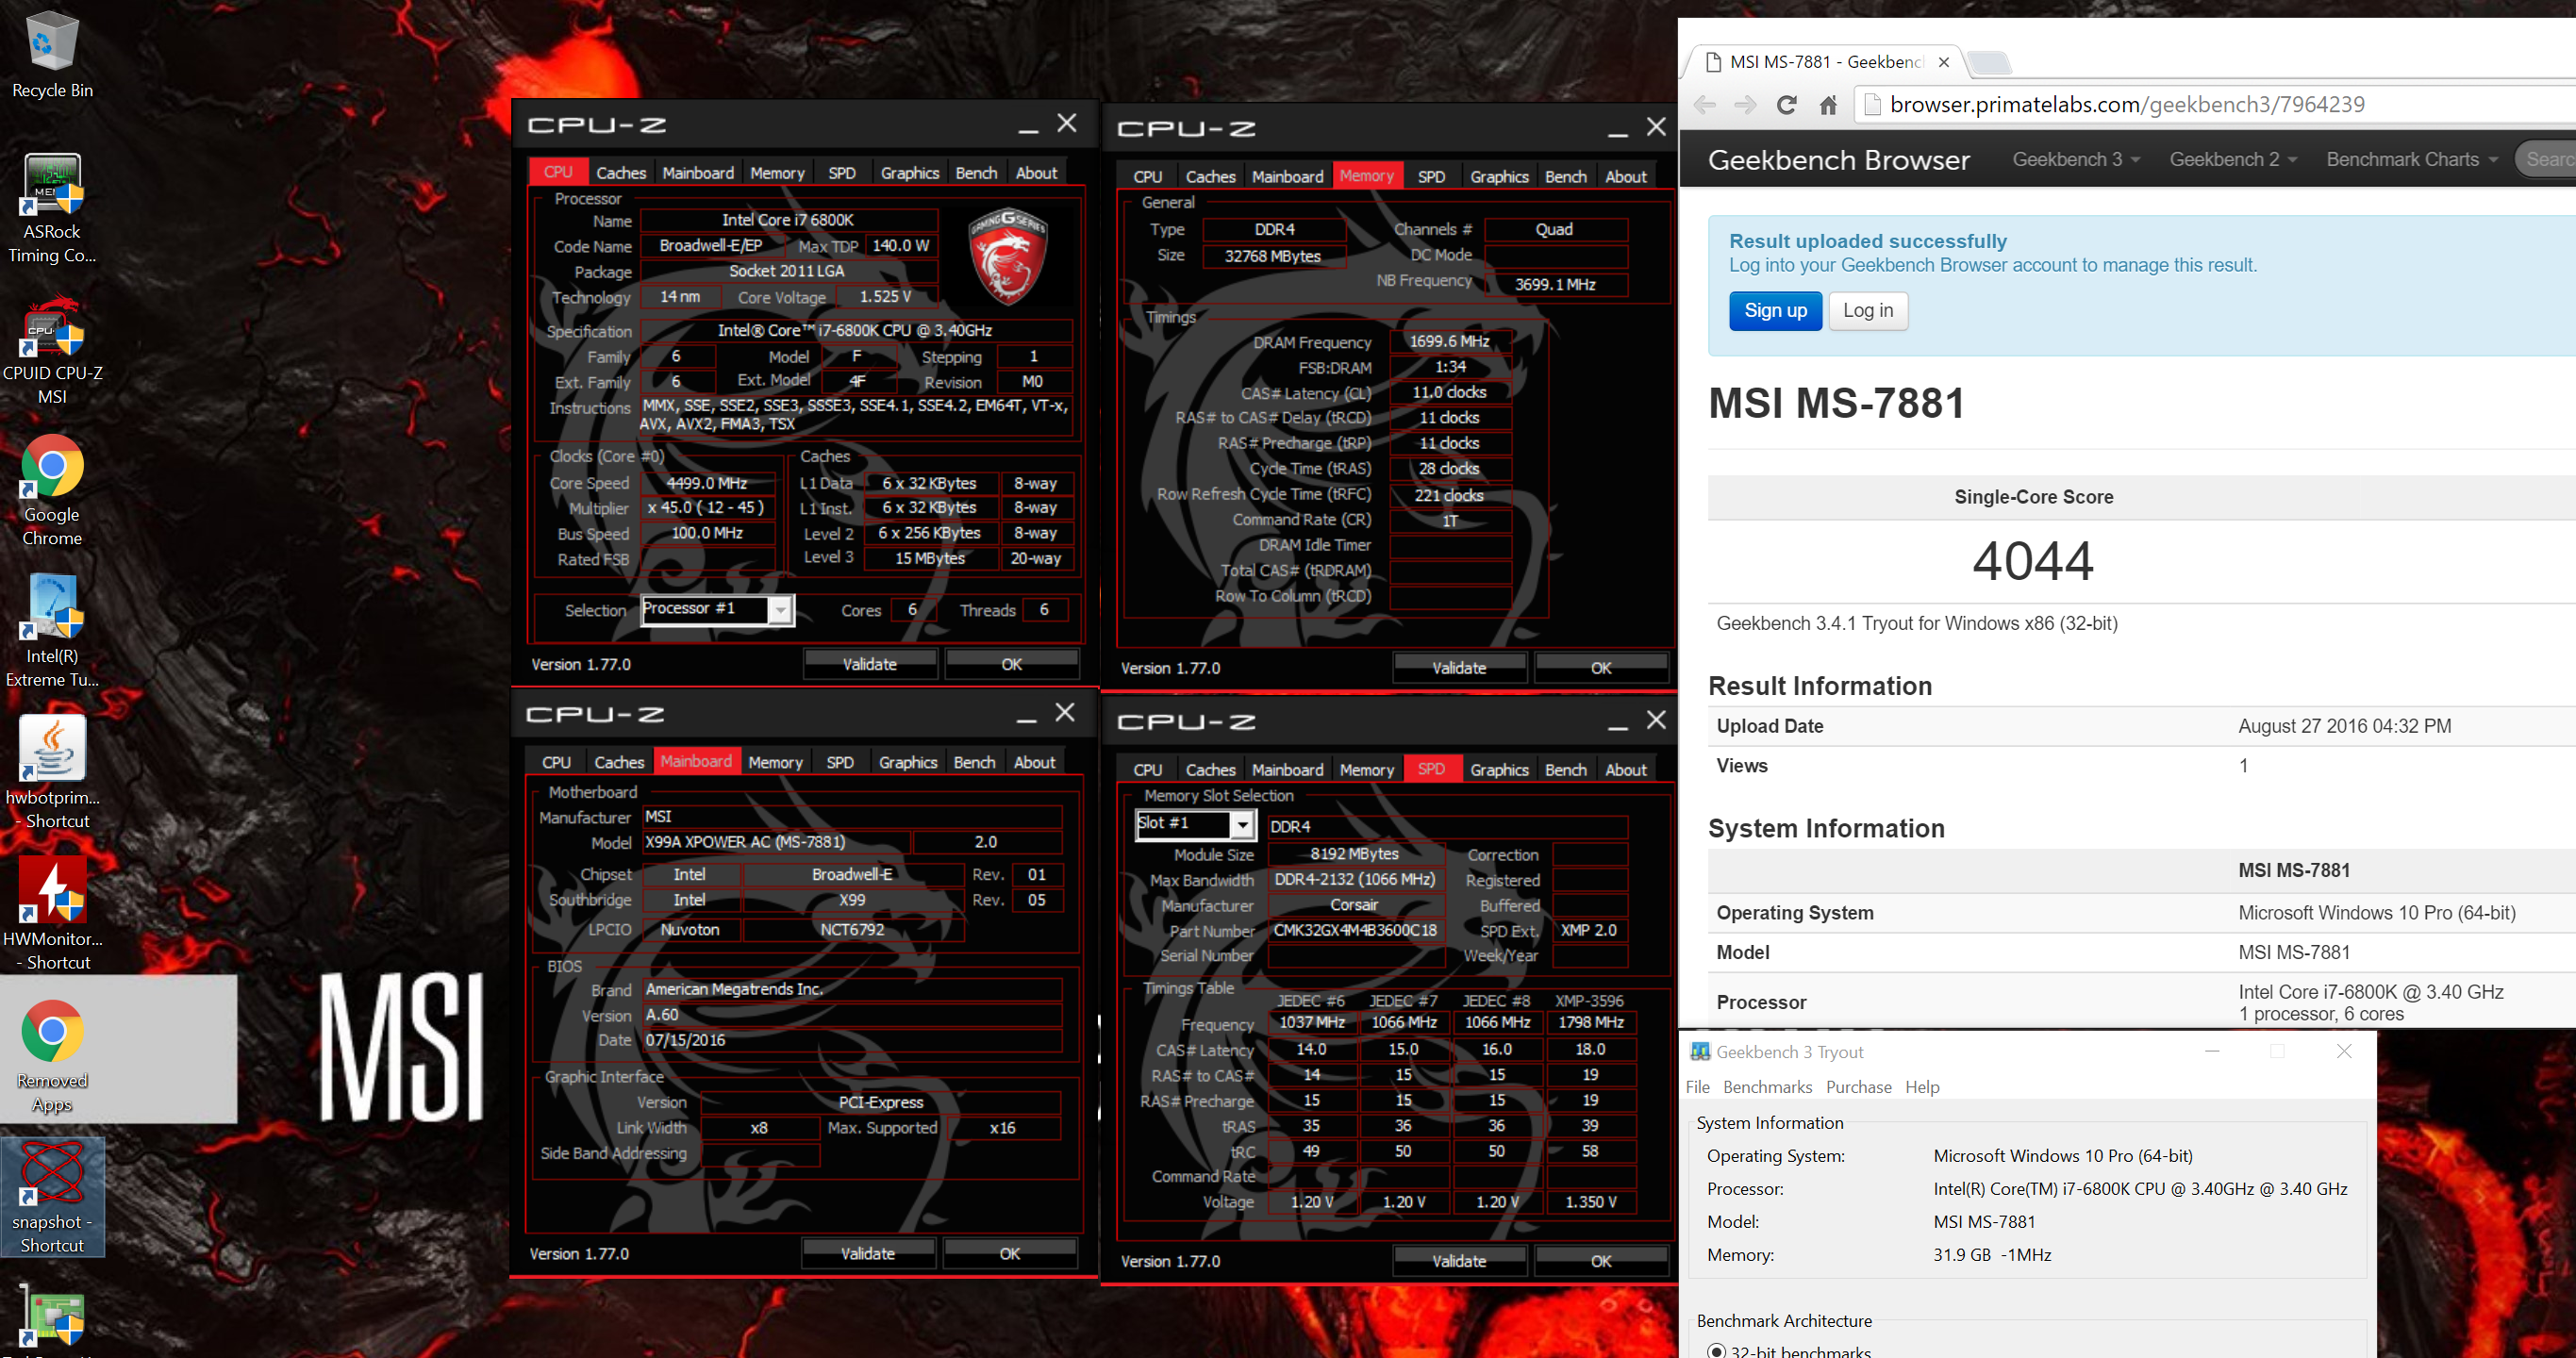2576x1358 pixels.
Task: Click the Upload Date August 27 2016 value
Action: (2344, 726)
